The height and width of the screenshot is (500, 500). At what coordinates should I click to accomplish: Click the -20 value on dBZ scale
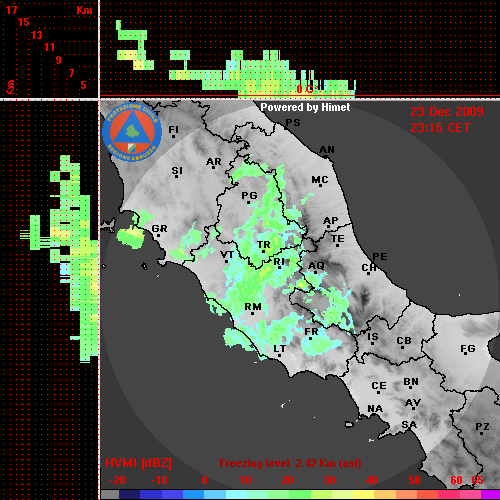[x=117, y=480]
